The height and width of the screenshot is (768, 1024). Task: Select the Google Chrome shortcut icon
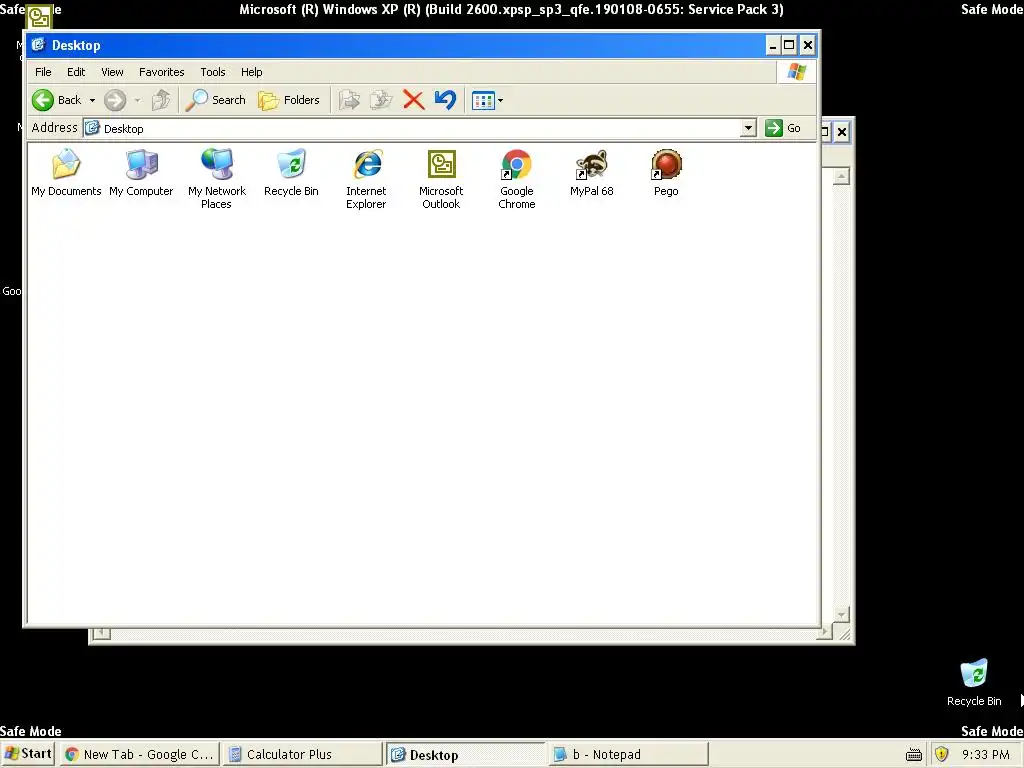pos(517,179)
